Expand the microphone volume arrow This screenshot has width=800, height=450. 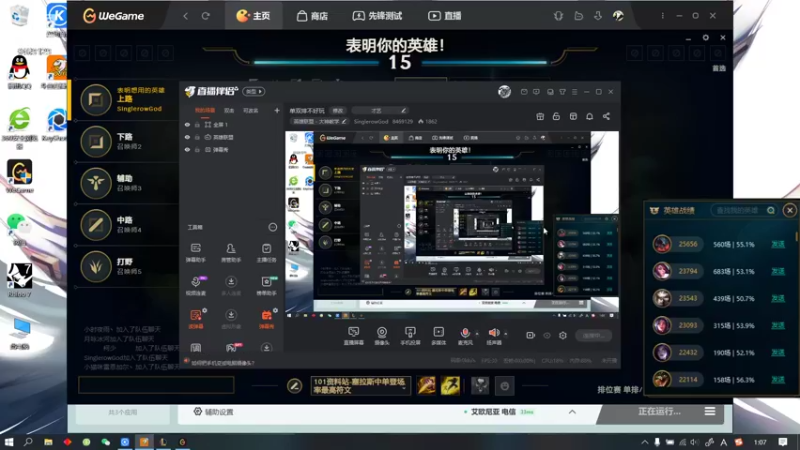point(477,334)
